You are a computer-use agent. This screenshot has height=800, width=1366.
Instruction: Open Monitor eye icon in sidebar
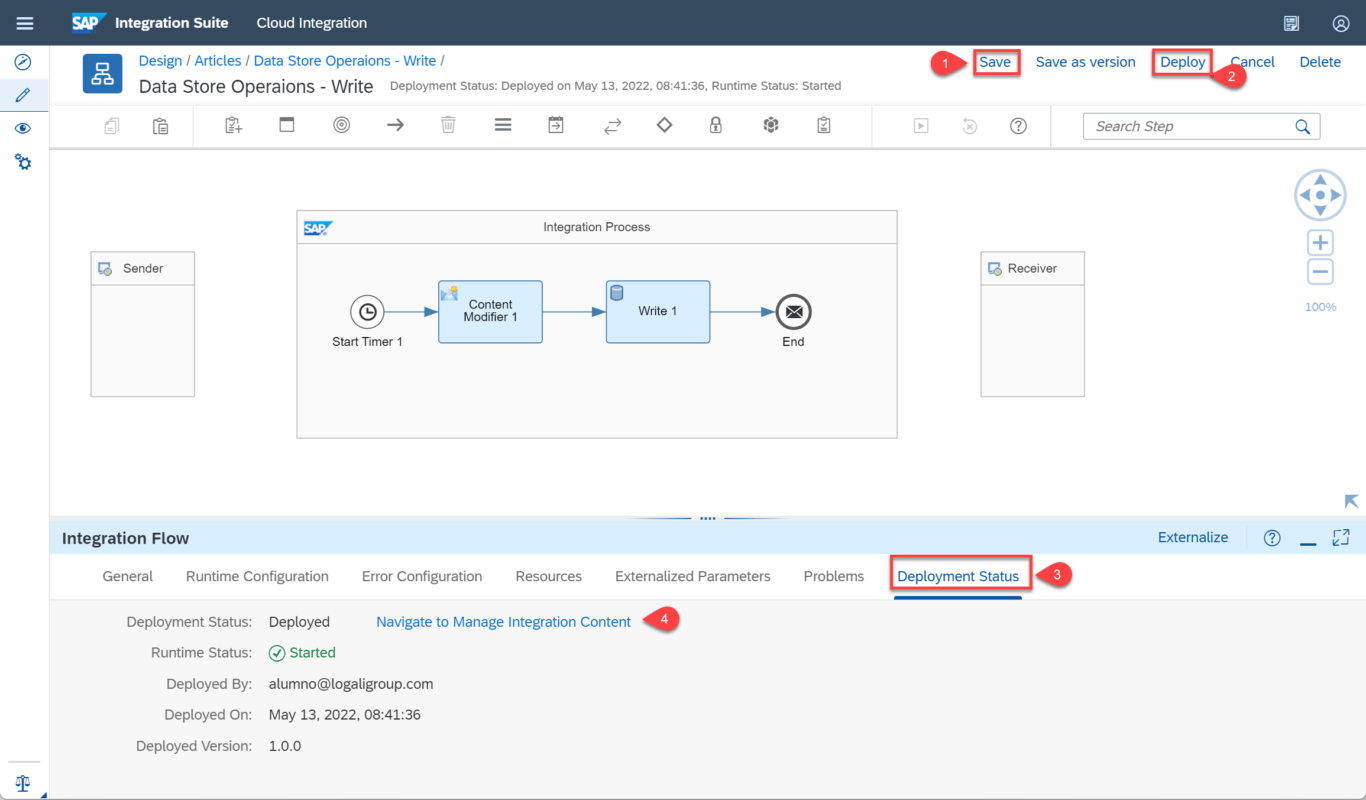point(23,129)
